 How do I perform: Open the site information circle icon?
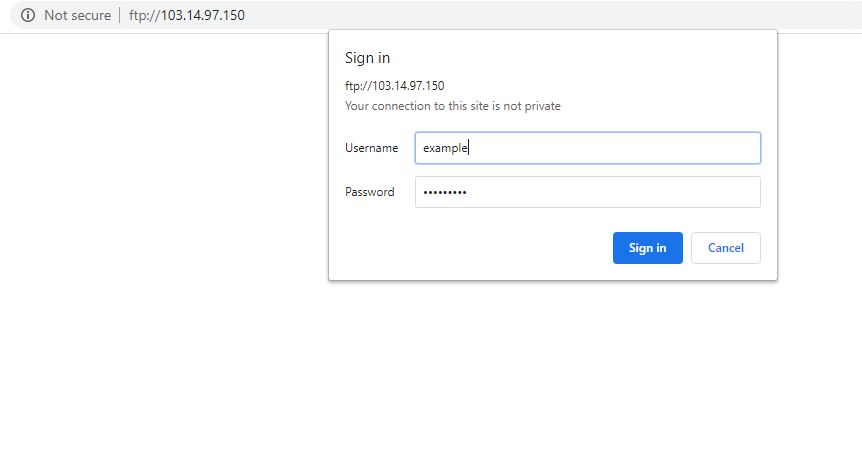27,15
